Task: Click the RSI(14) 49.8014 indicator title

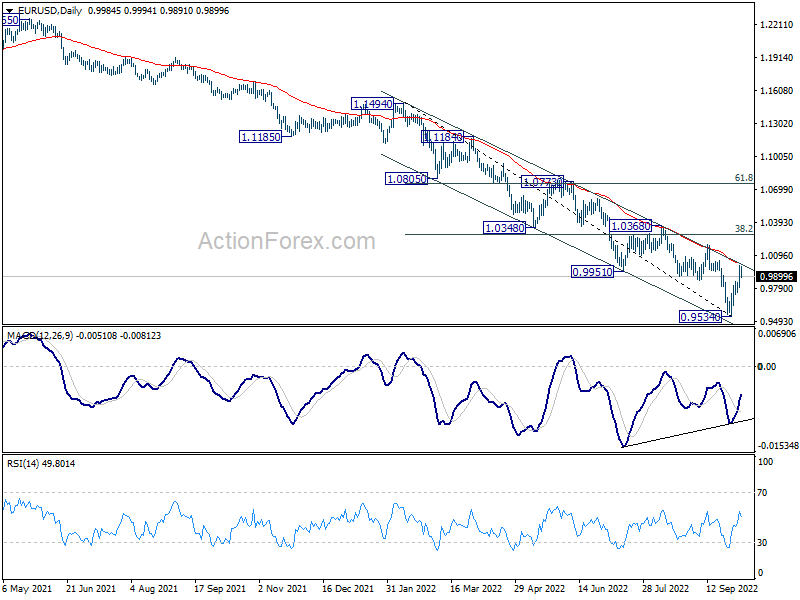Action: click(41, 464)
